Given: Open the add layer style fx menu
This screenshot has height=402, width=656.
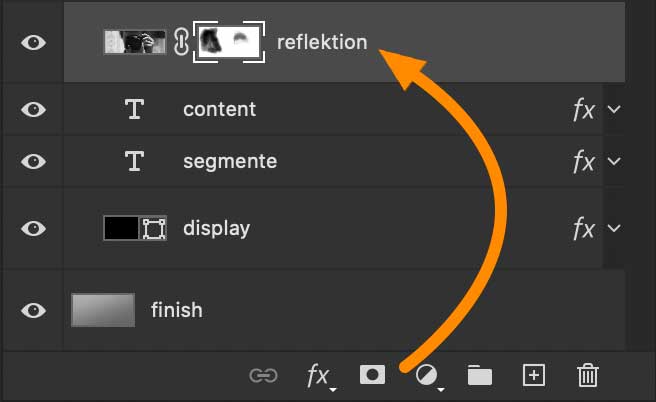Looking at the screenshot, I should [x=318, y=375].
